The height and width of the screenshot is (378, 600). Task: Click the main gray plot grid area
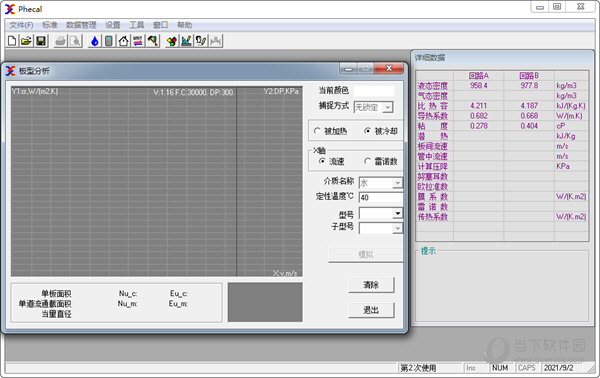coord(157,181)
